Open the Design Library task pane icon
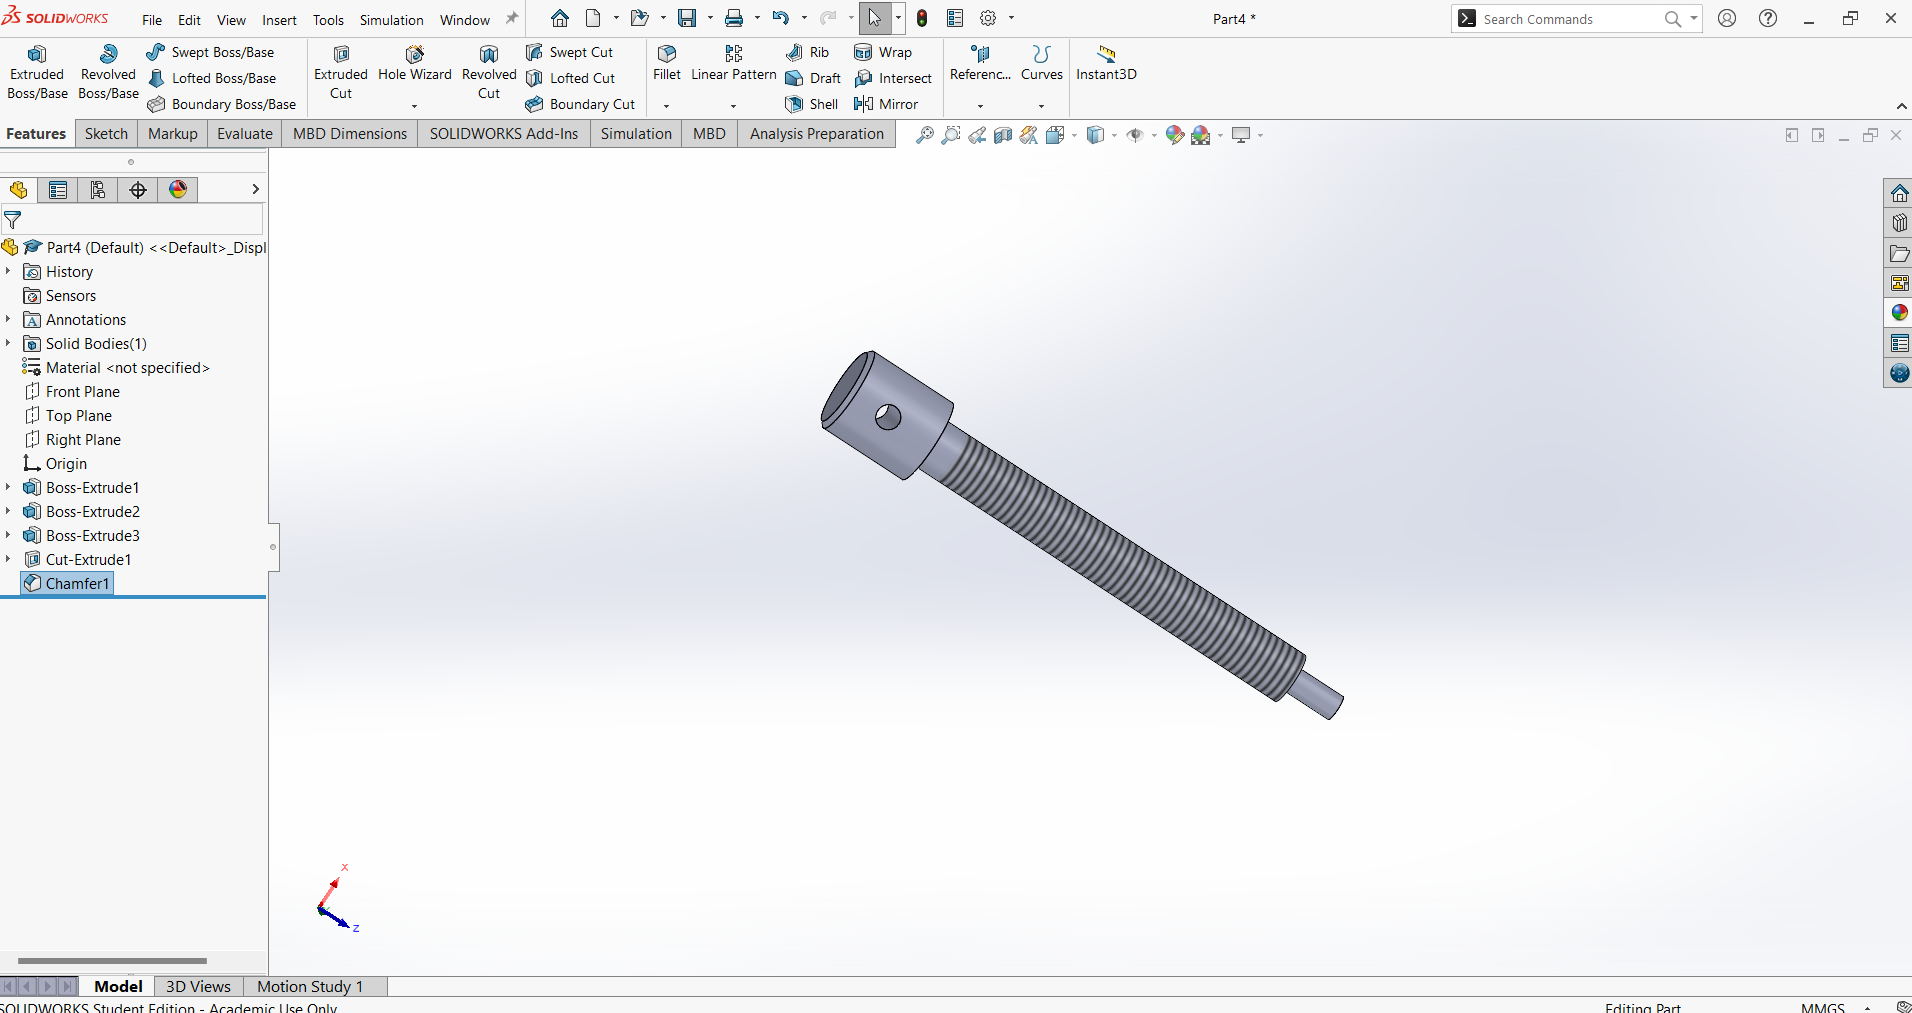 [1899, 223]
